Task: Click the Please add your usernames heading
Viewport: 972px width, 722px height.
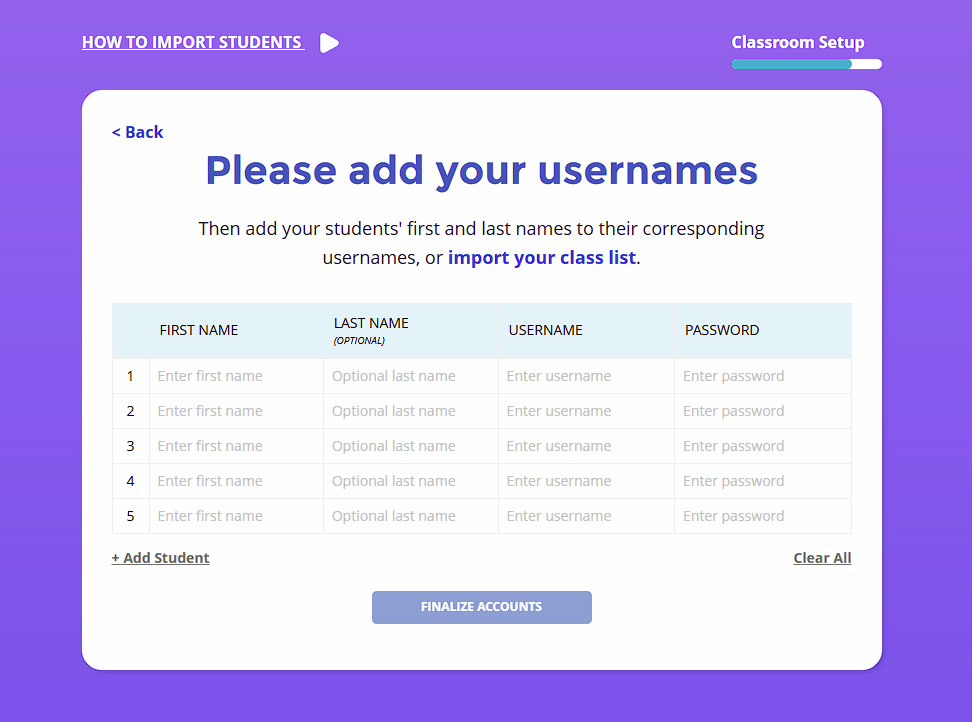Action: click(482, 171)
